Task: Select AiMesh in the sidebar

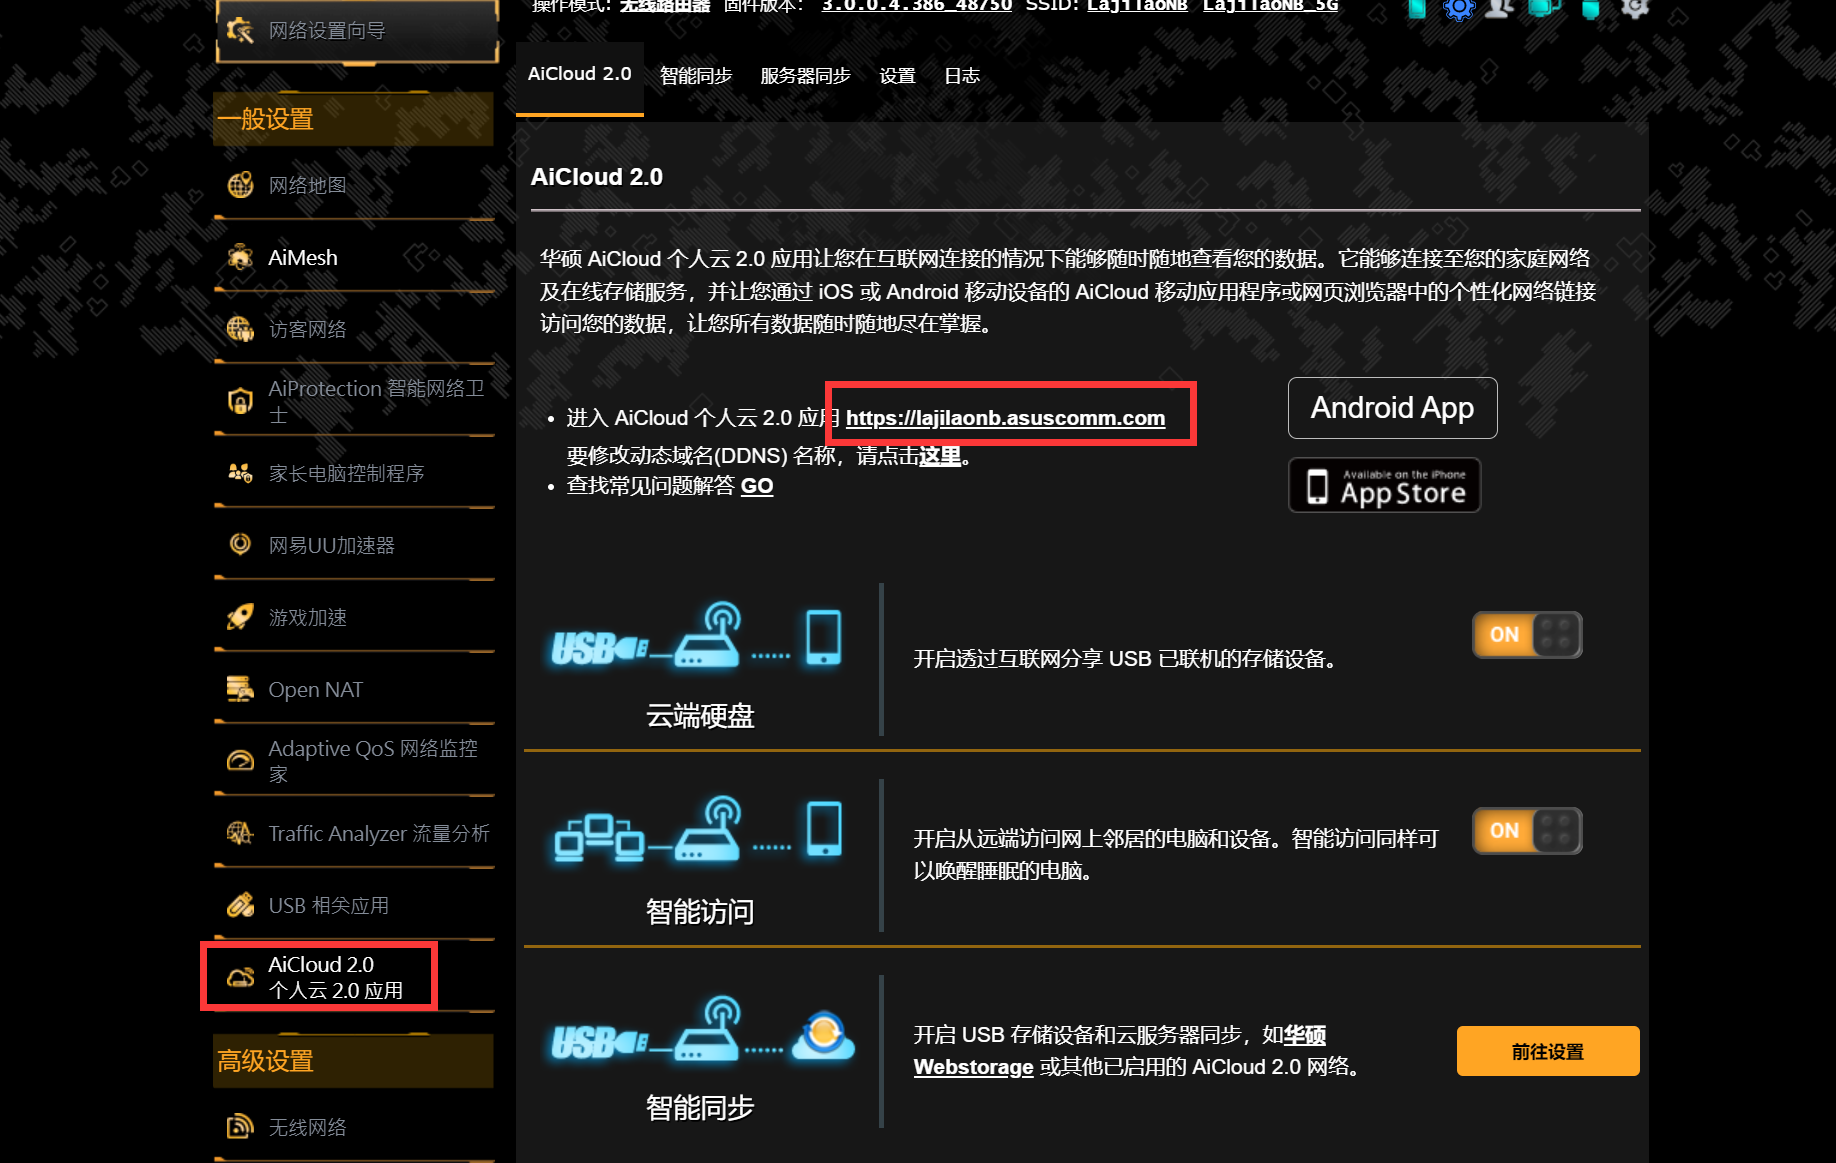Action: 302,257
